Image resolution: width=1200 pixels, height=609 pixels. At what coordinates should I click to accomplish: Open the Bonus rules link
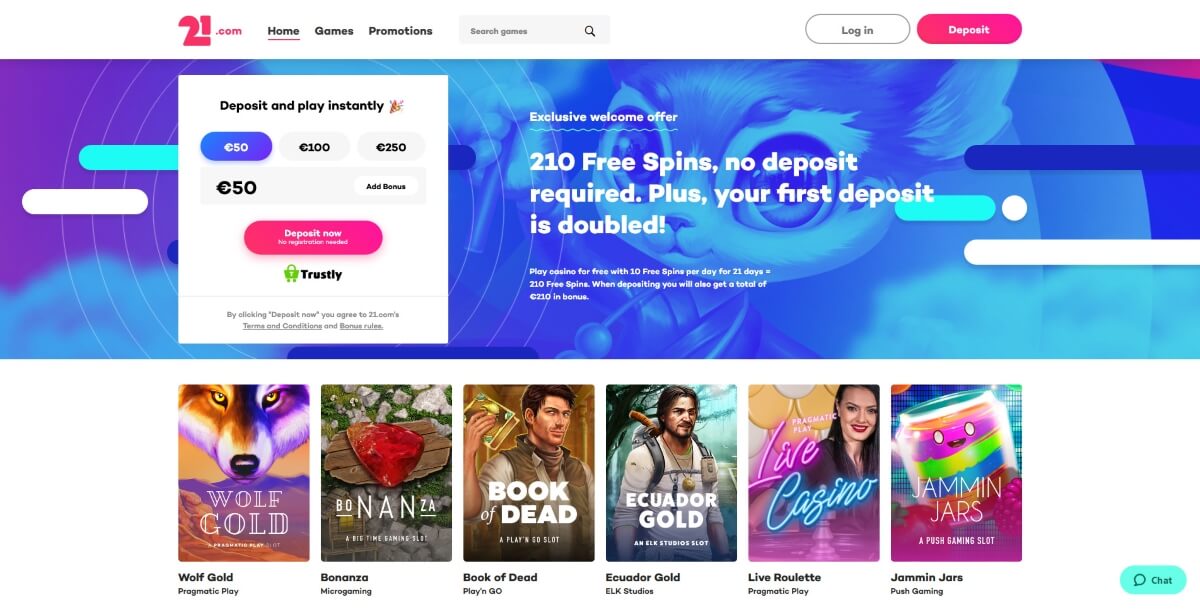(x=361, y=326)
